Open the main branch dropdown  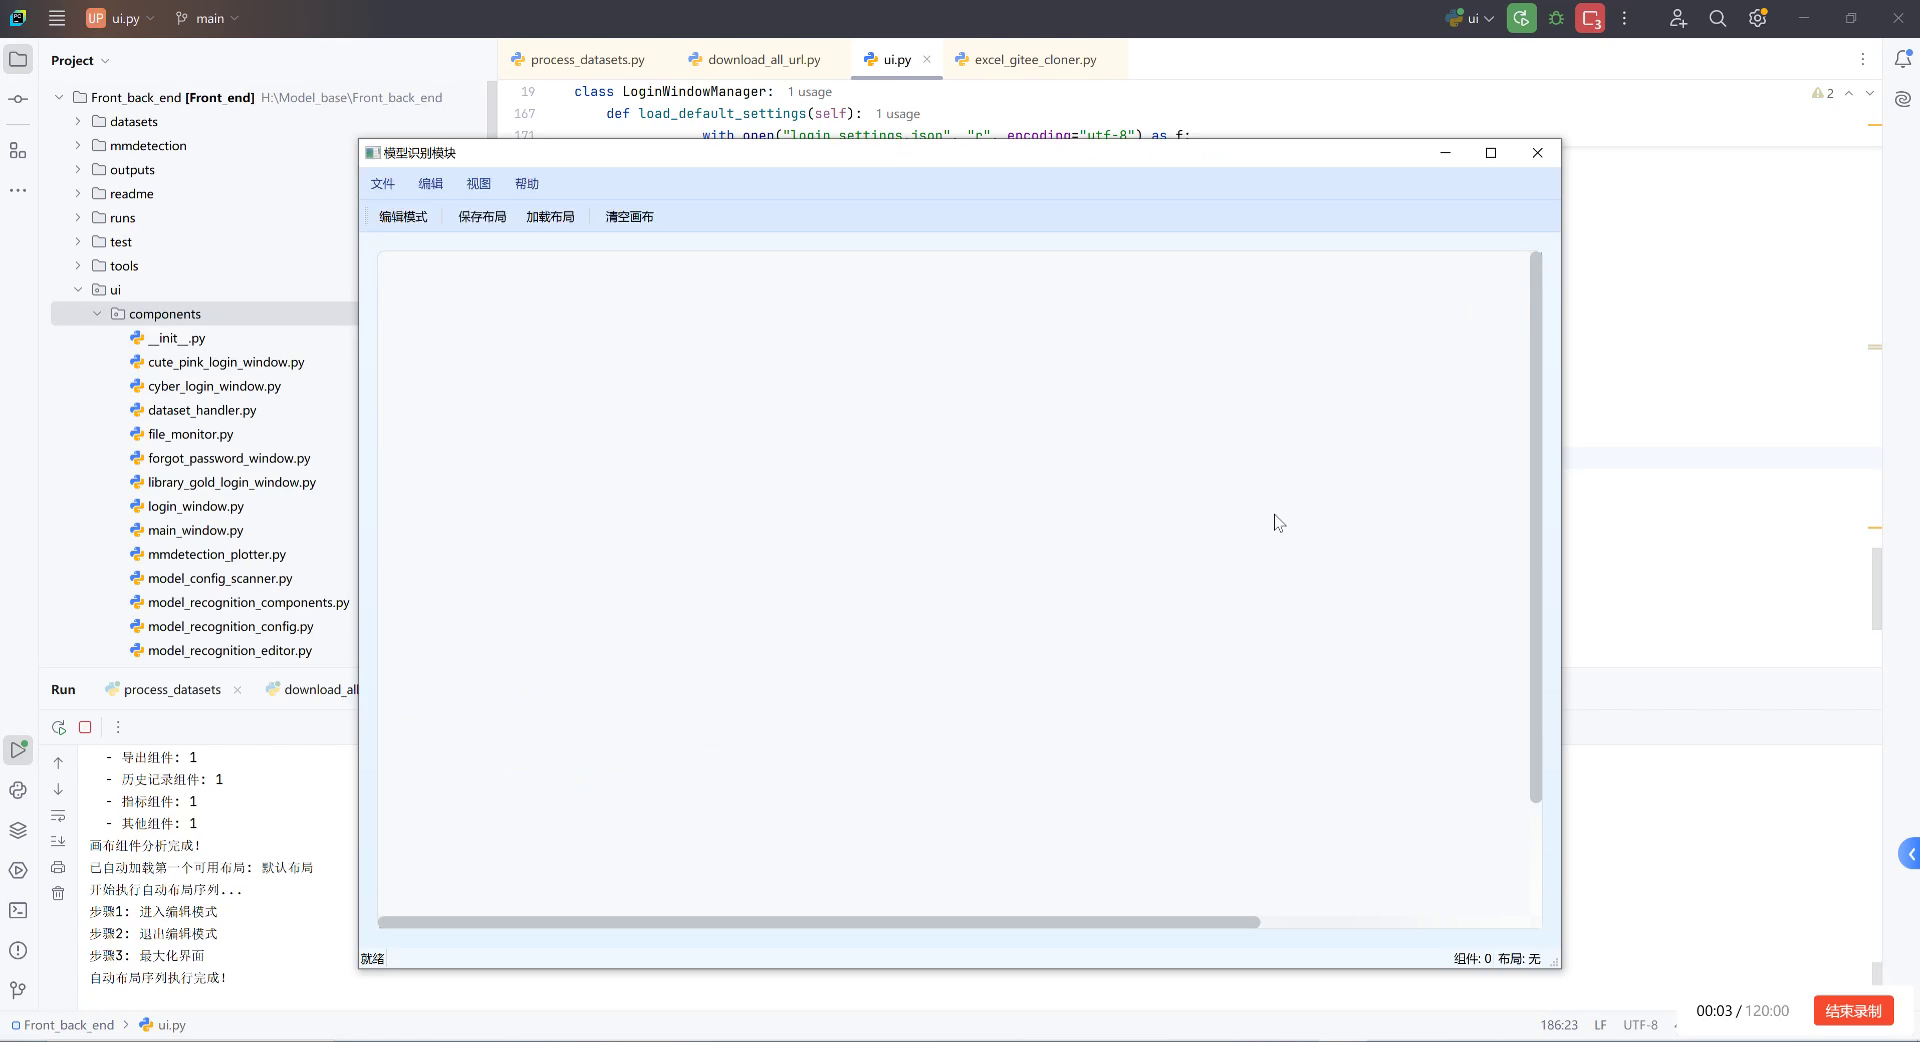[x=207, y=18]
